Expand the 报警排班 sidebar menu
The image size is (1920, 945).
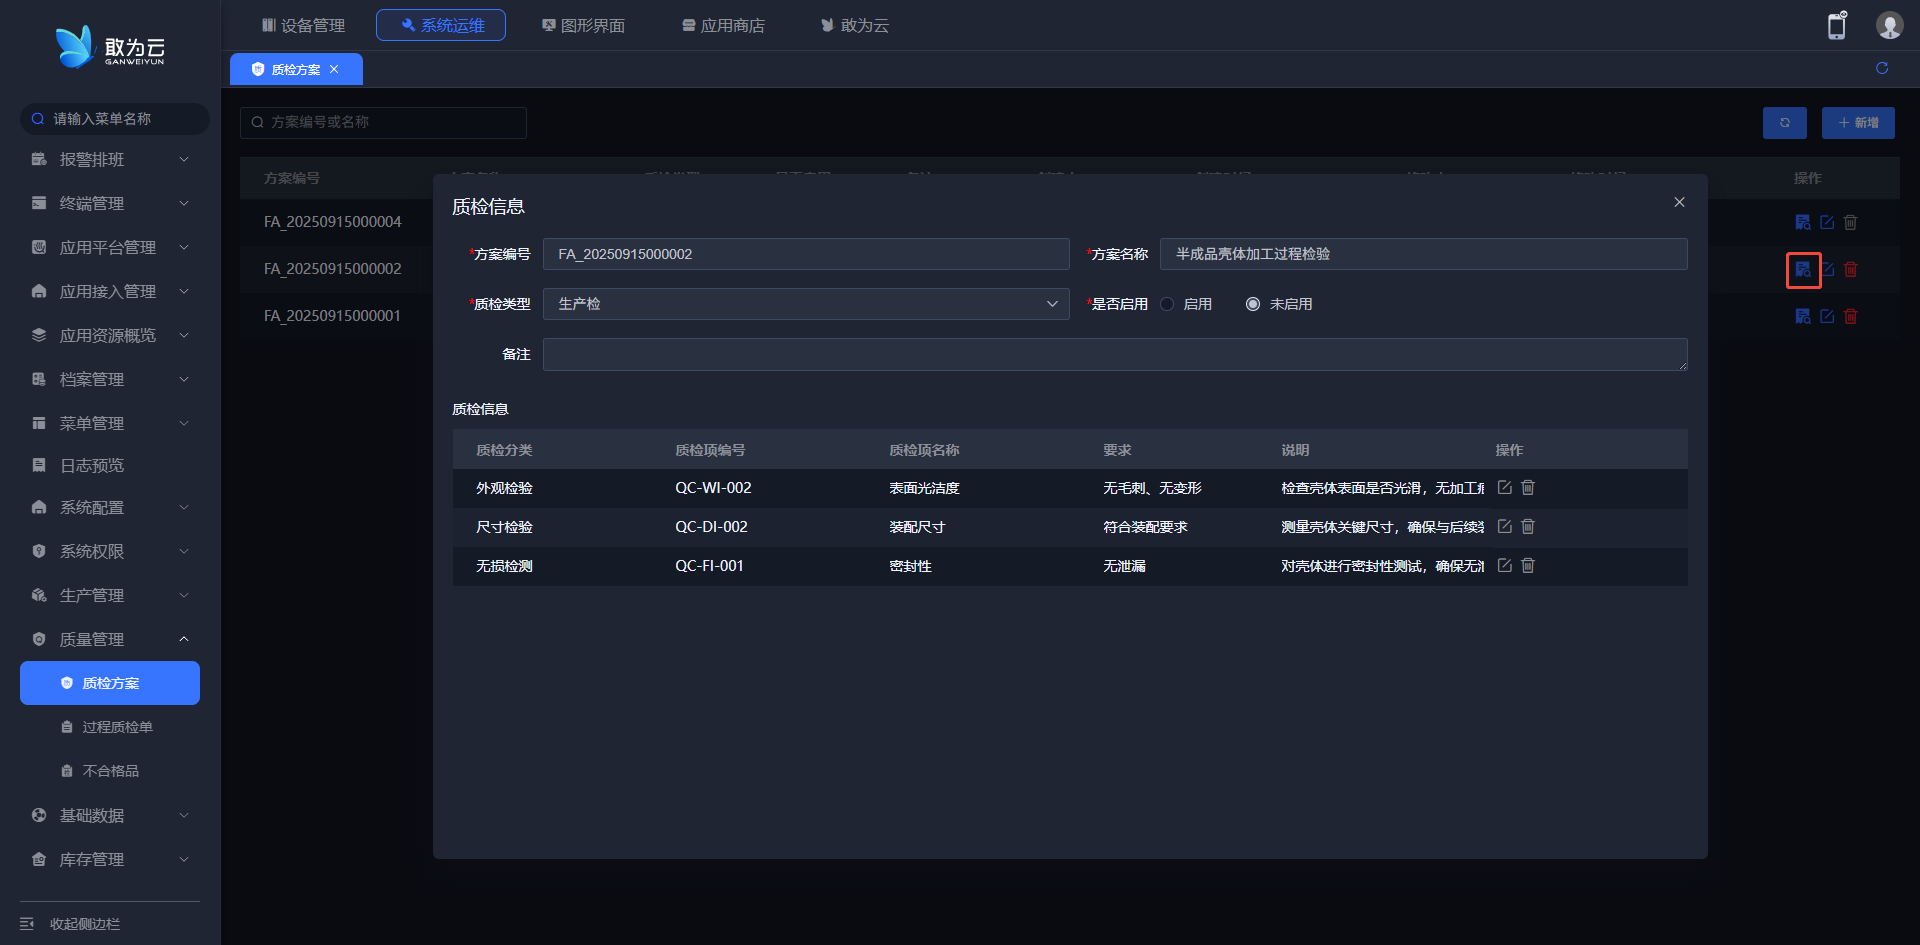(110, 160)
